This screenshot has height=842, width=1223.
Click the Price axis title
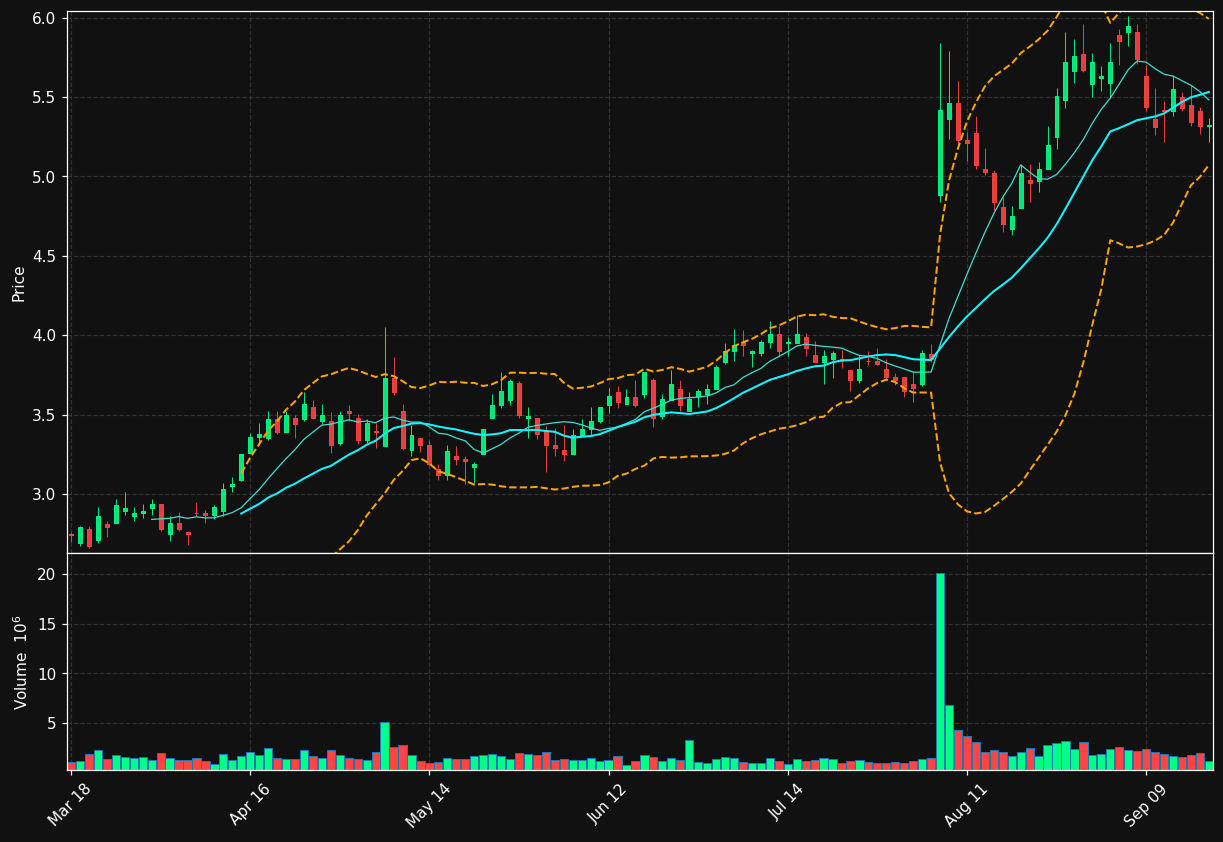coord(19,283)
